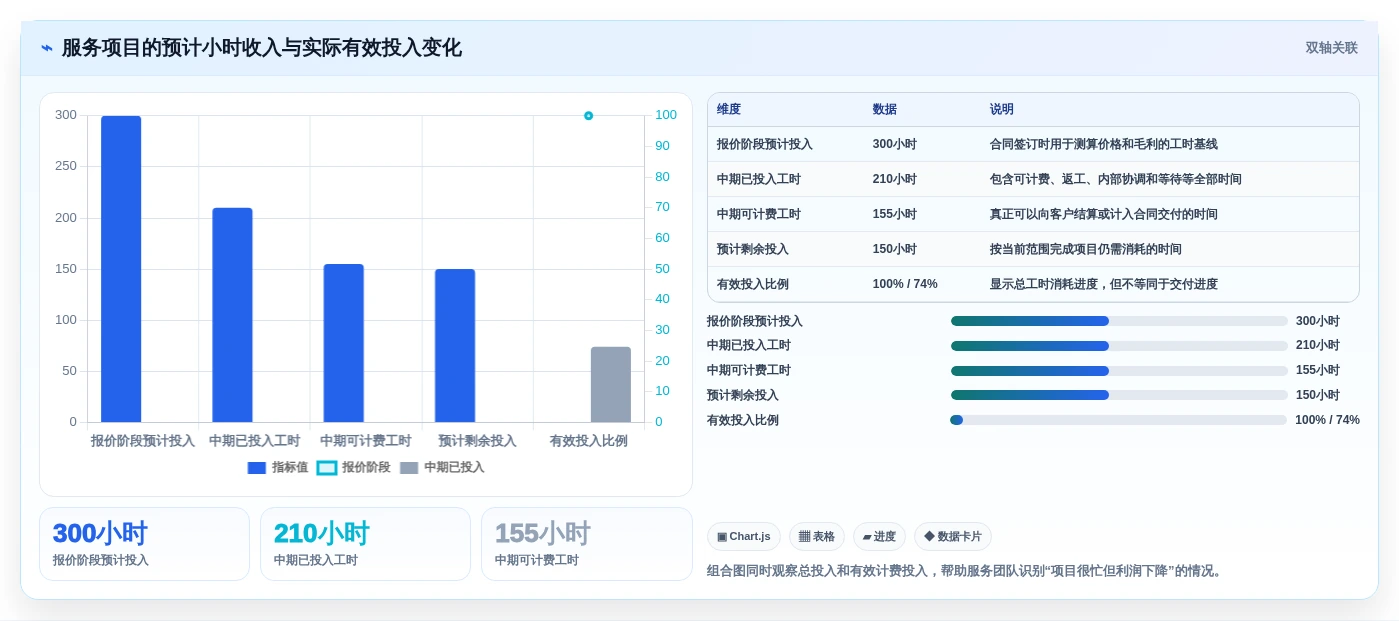Click the 155小时 data card

click(x=587, y=544)
